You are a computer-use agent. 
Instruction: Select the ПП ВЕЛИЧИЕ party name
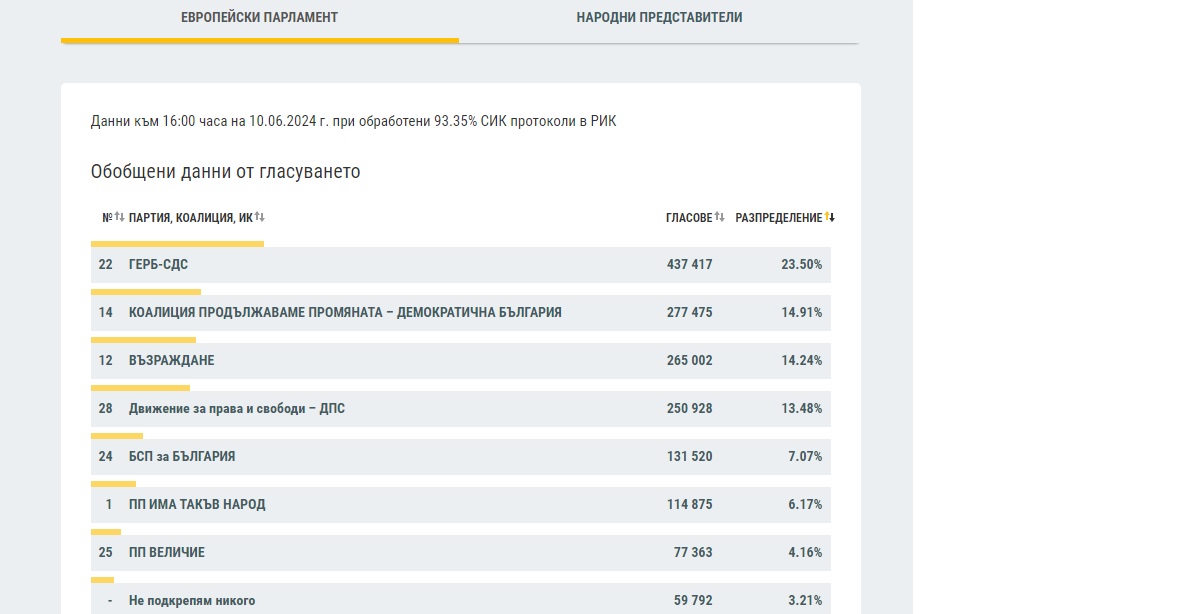point(167,553)
